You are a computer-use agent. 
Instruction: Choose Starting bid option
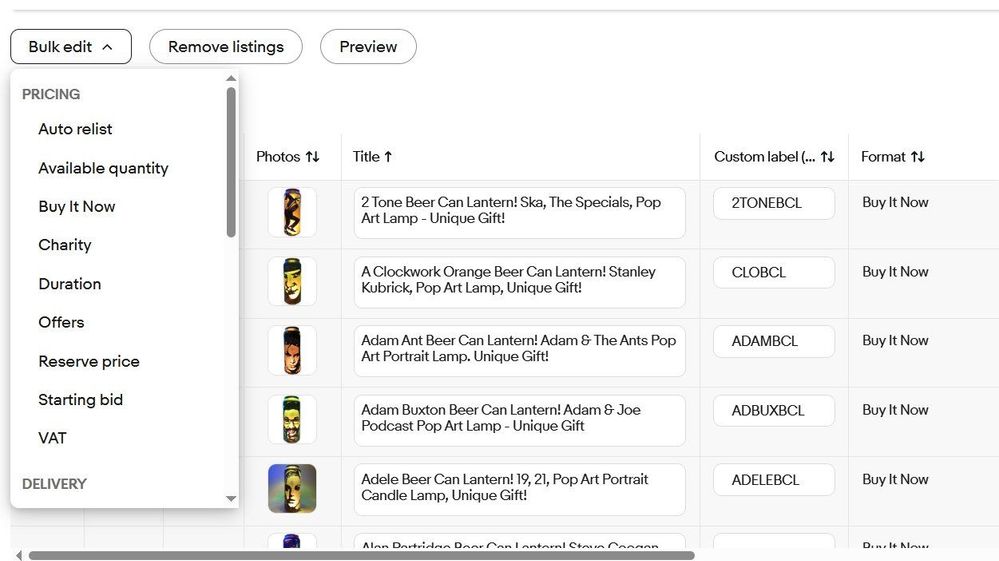point(80,400)
